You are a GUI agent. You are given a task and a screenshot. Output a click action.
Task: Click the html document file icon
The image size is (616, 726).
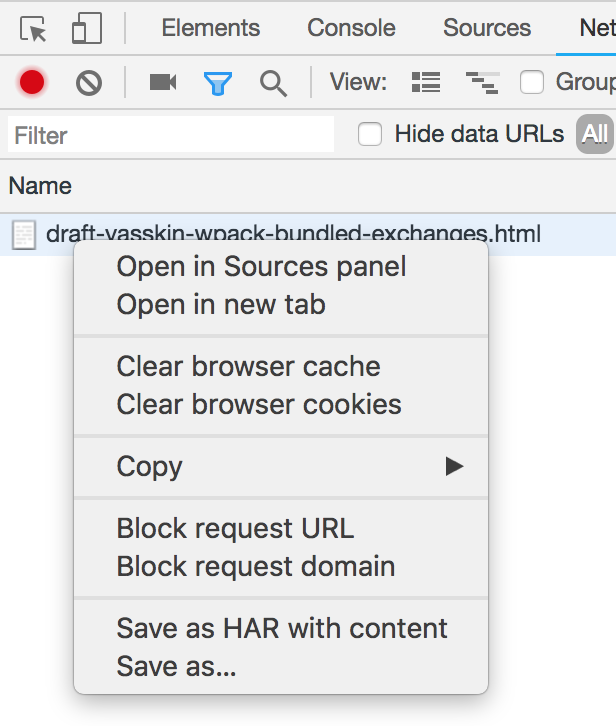24,235
